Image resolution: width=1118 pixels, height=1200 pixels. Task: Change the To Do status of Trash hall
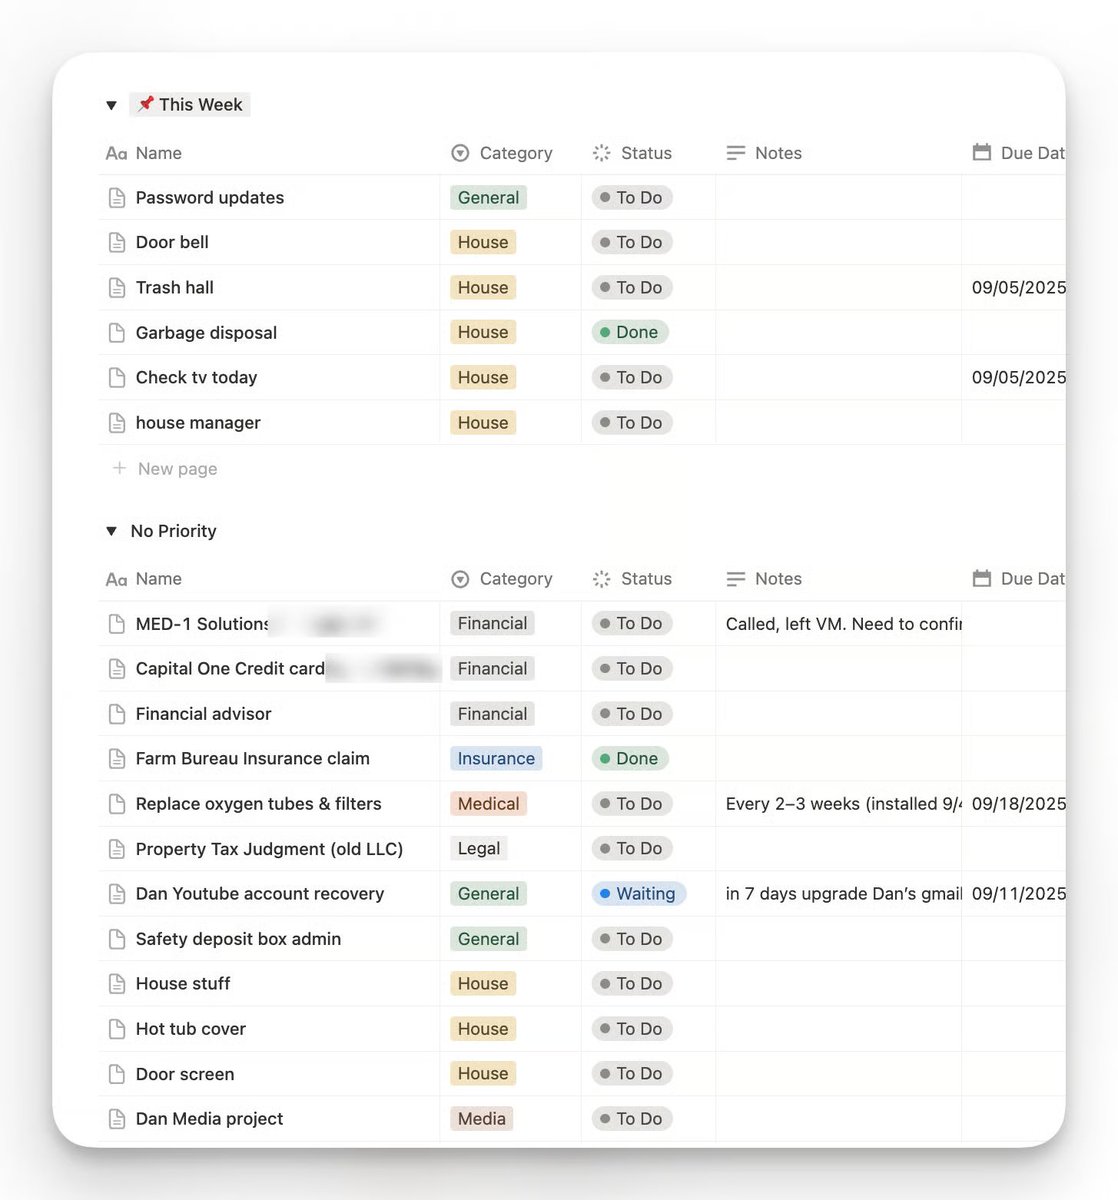[x=632, y=288]
